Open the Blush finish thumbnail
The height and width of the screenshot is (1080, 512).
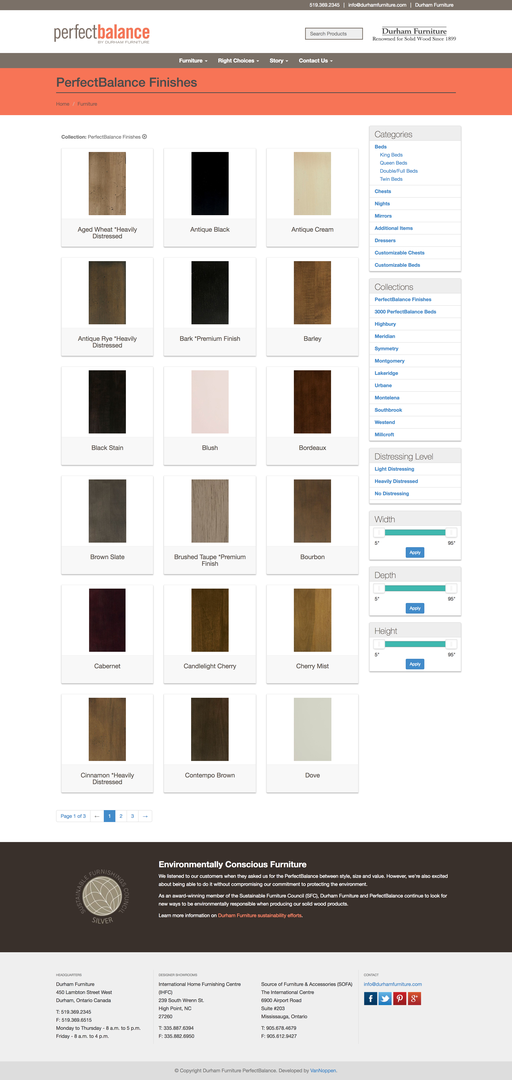209,402
